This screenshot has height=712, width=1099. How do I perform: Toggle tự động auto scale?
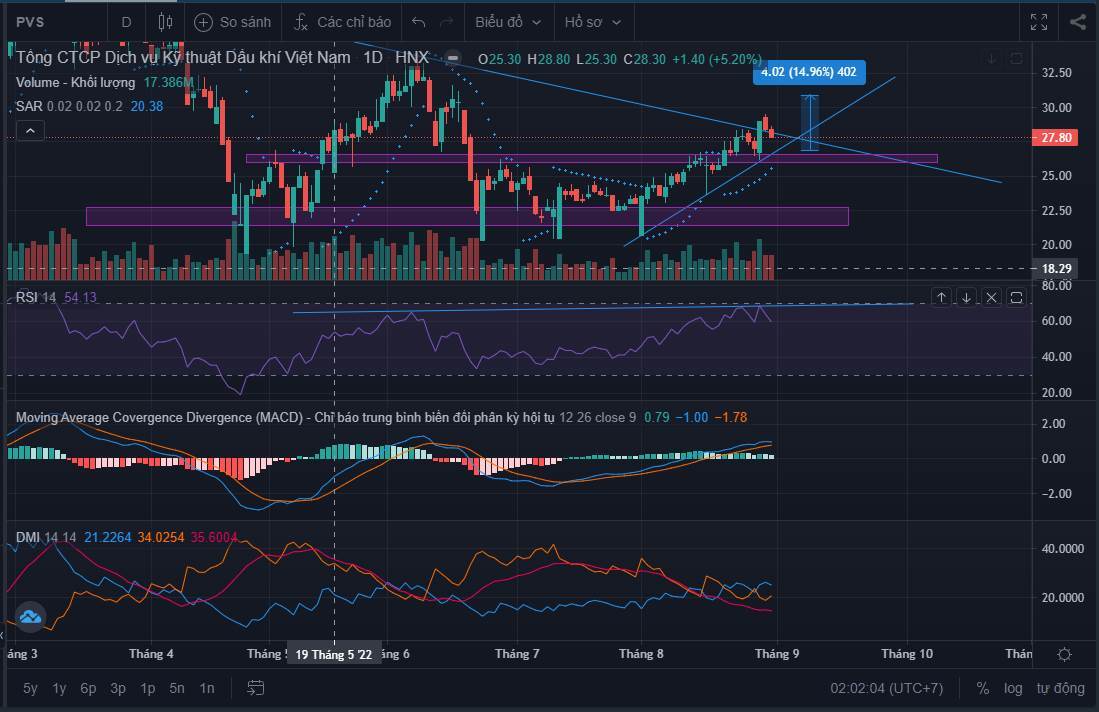(1060, 688)
